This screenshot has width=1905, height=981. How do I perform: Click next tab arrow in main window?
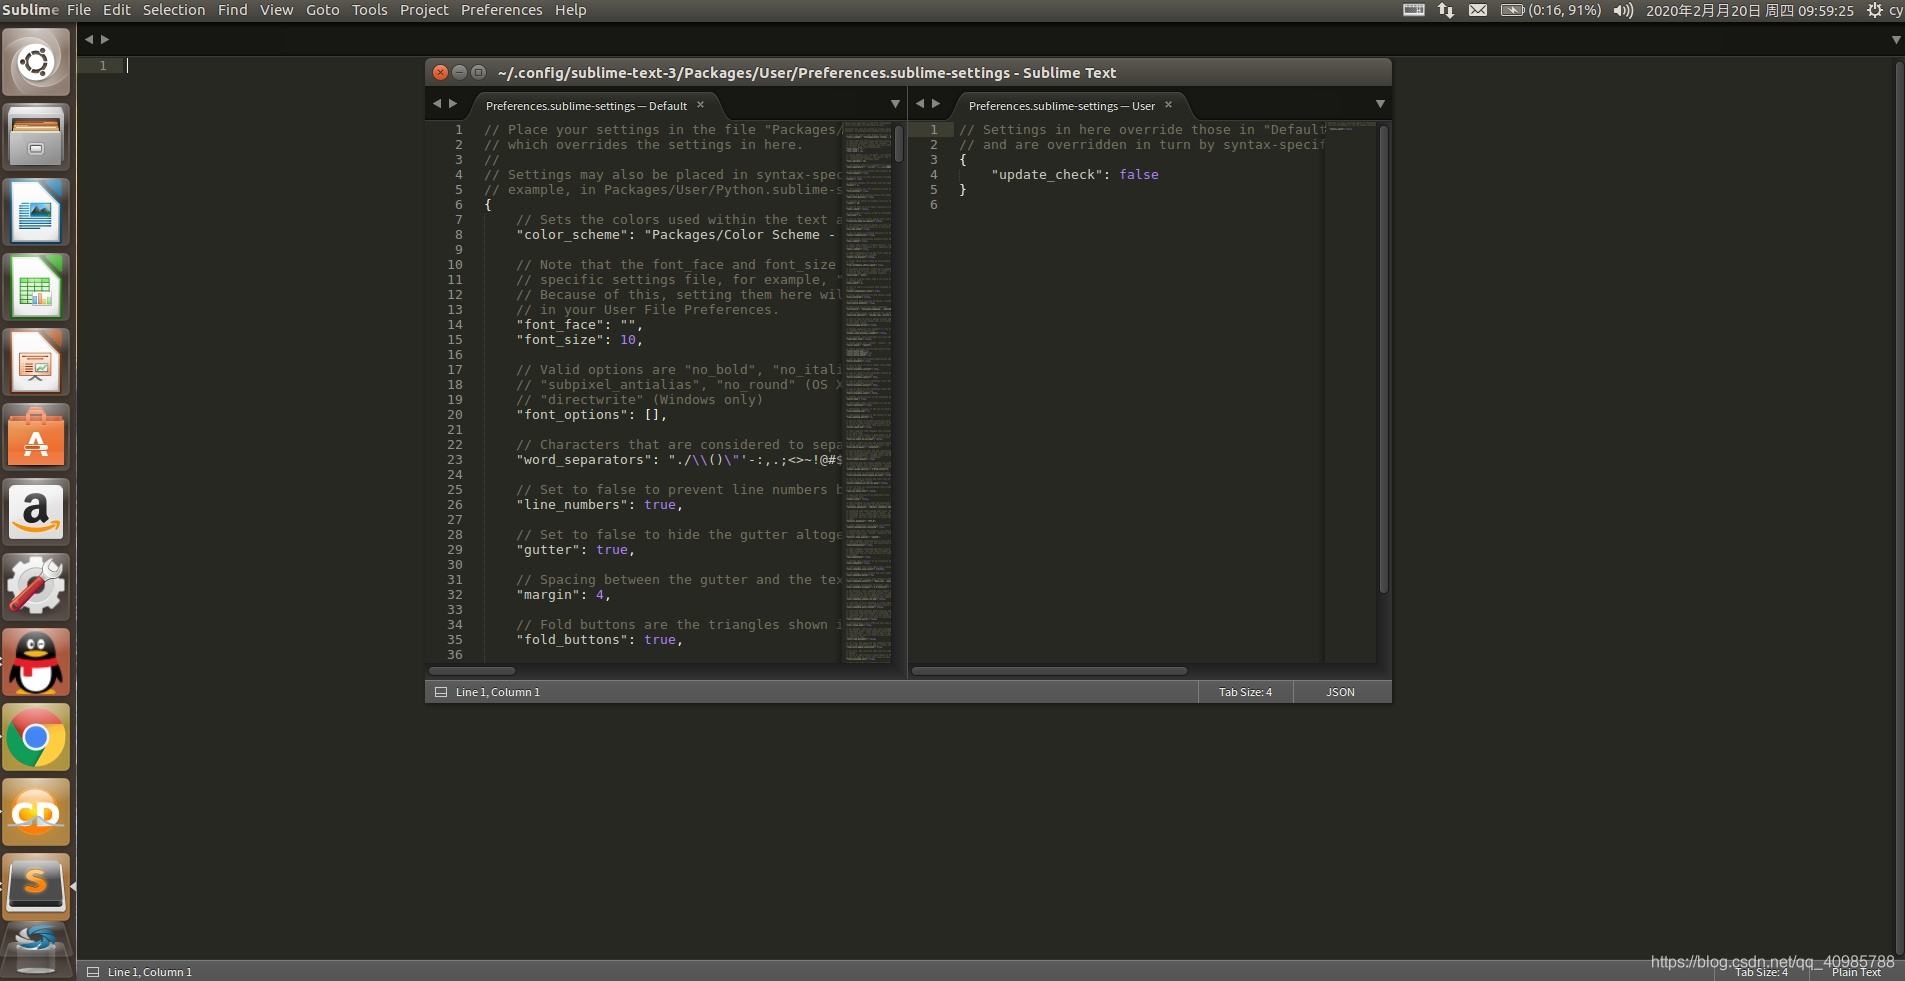point(105,40)
